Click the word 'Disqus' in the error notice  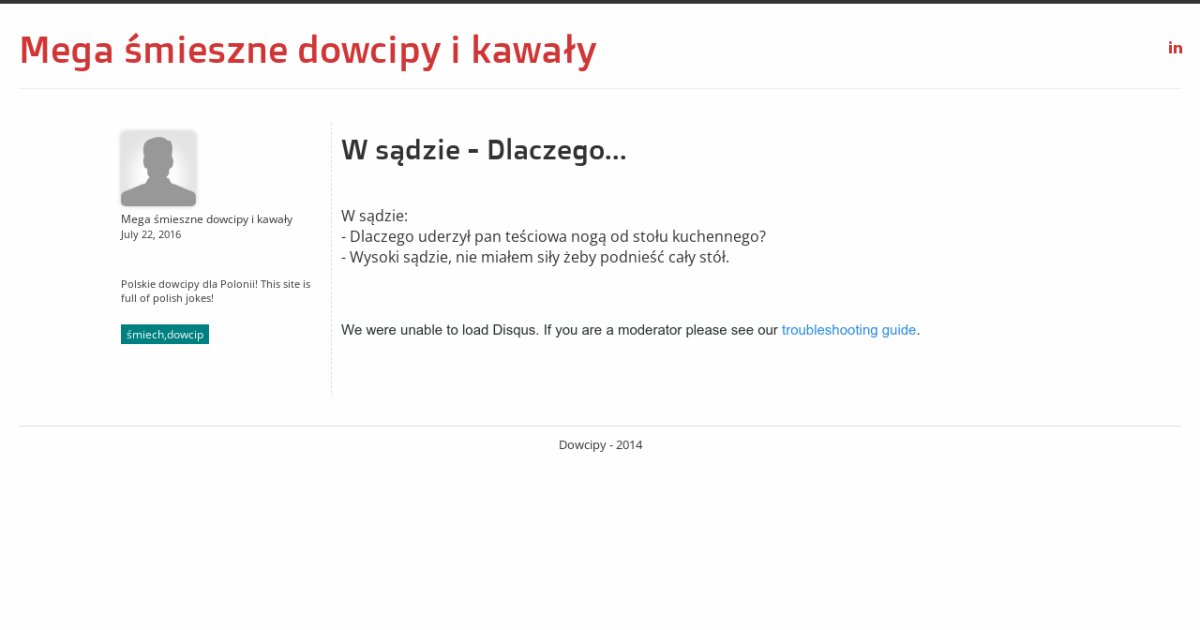coord(514,330)
